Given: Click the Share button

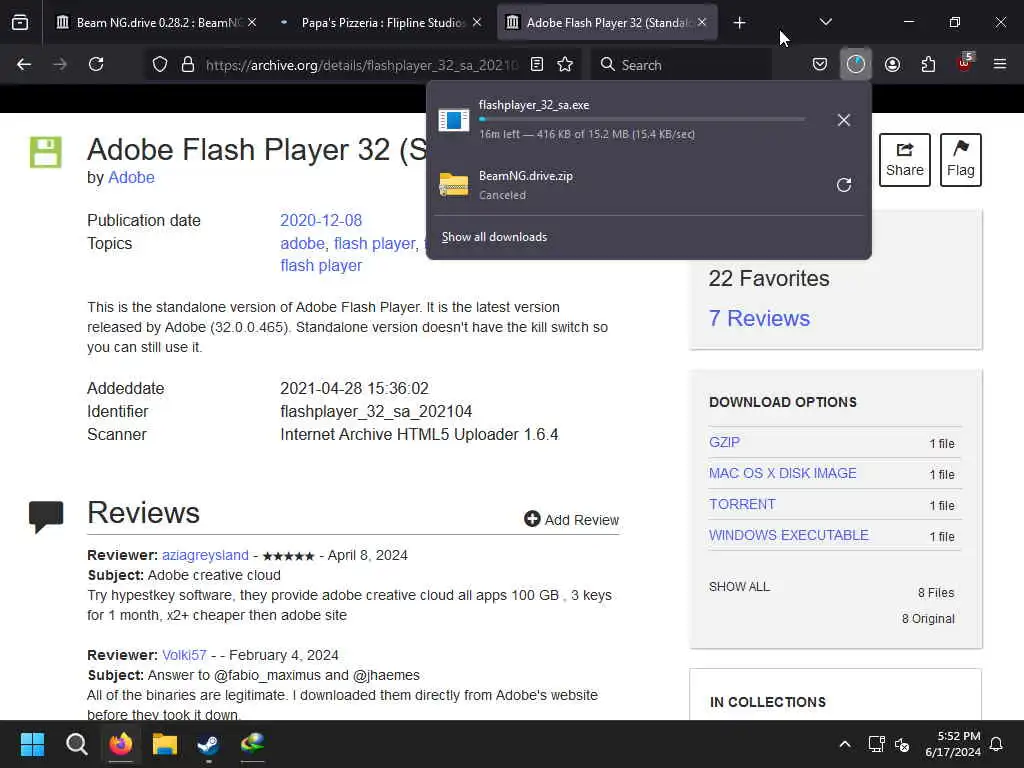Looking at the screenshot, I should tap(904, 160).
